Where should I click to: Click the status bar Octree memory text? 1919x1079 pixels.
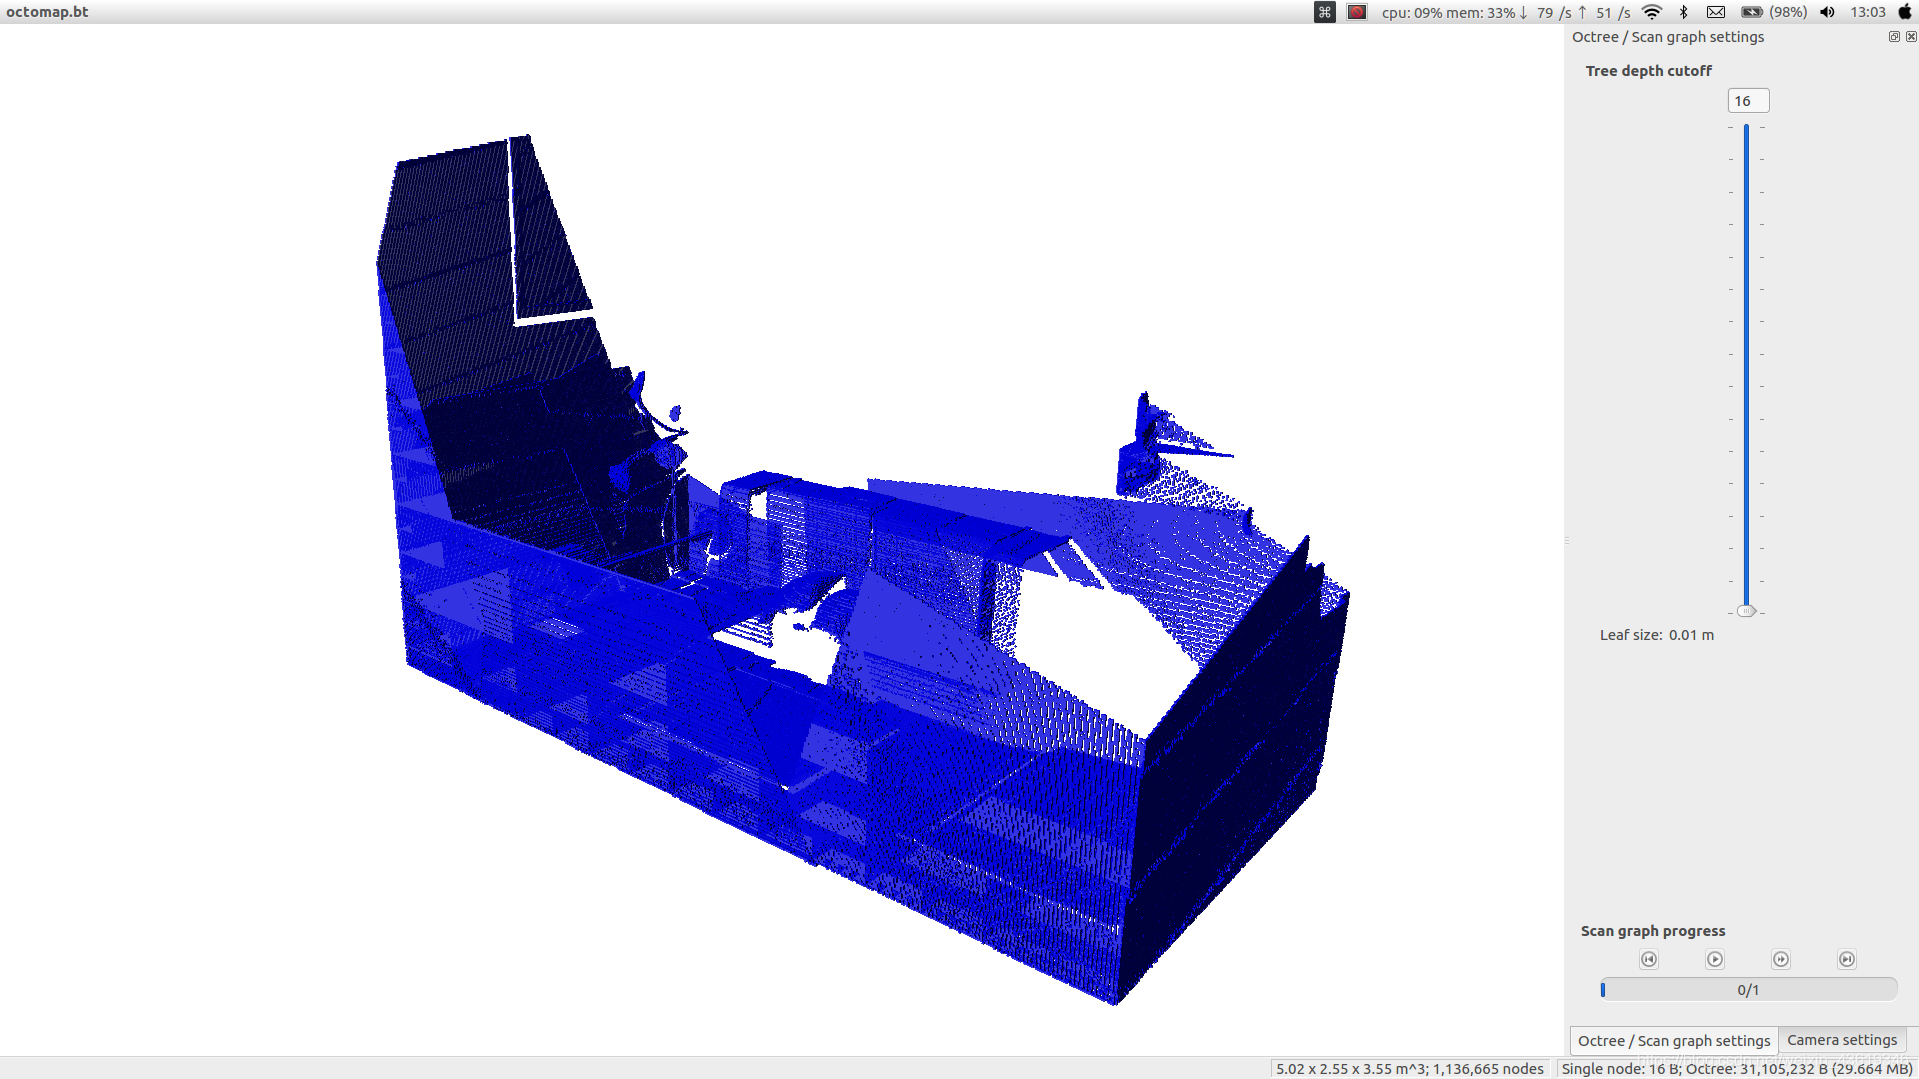1736,1069
